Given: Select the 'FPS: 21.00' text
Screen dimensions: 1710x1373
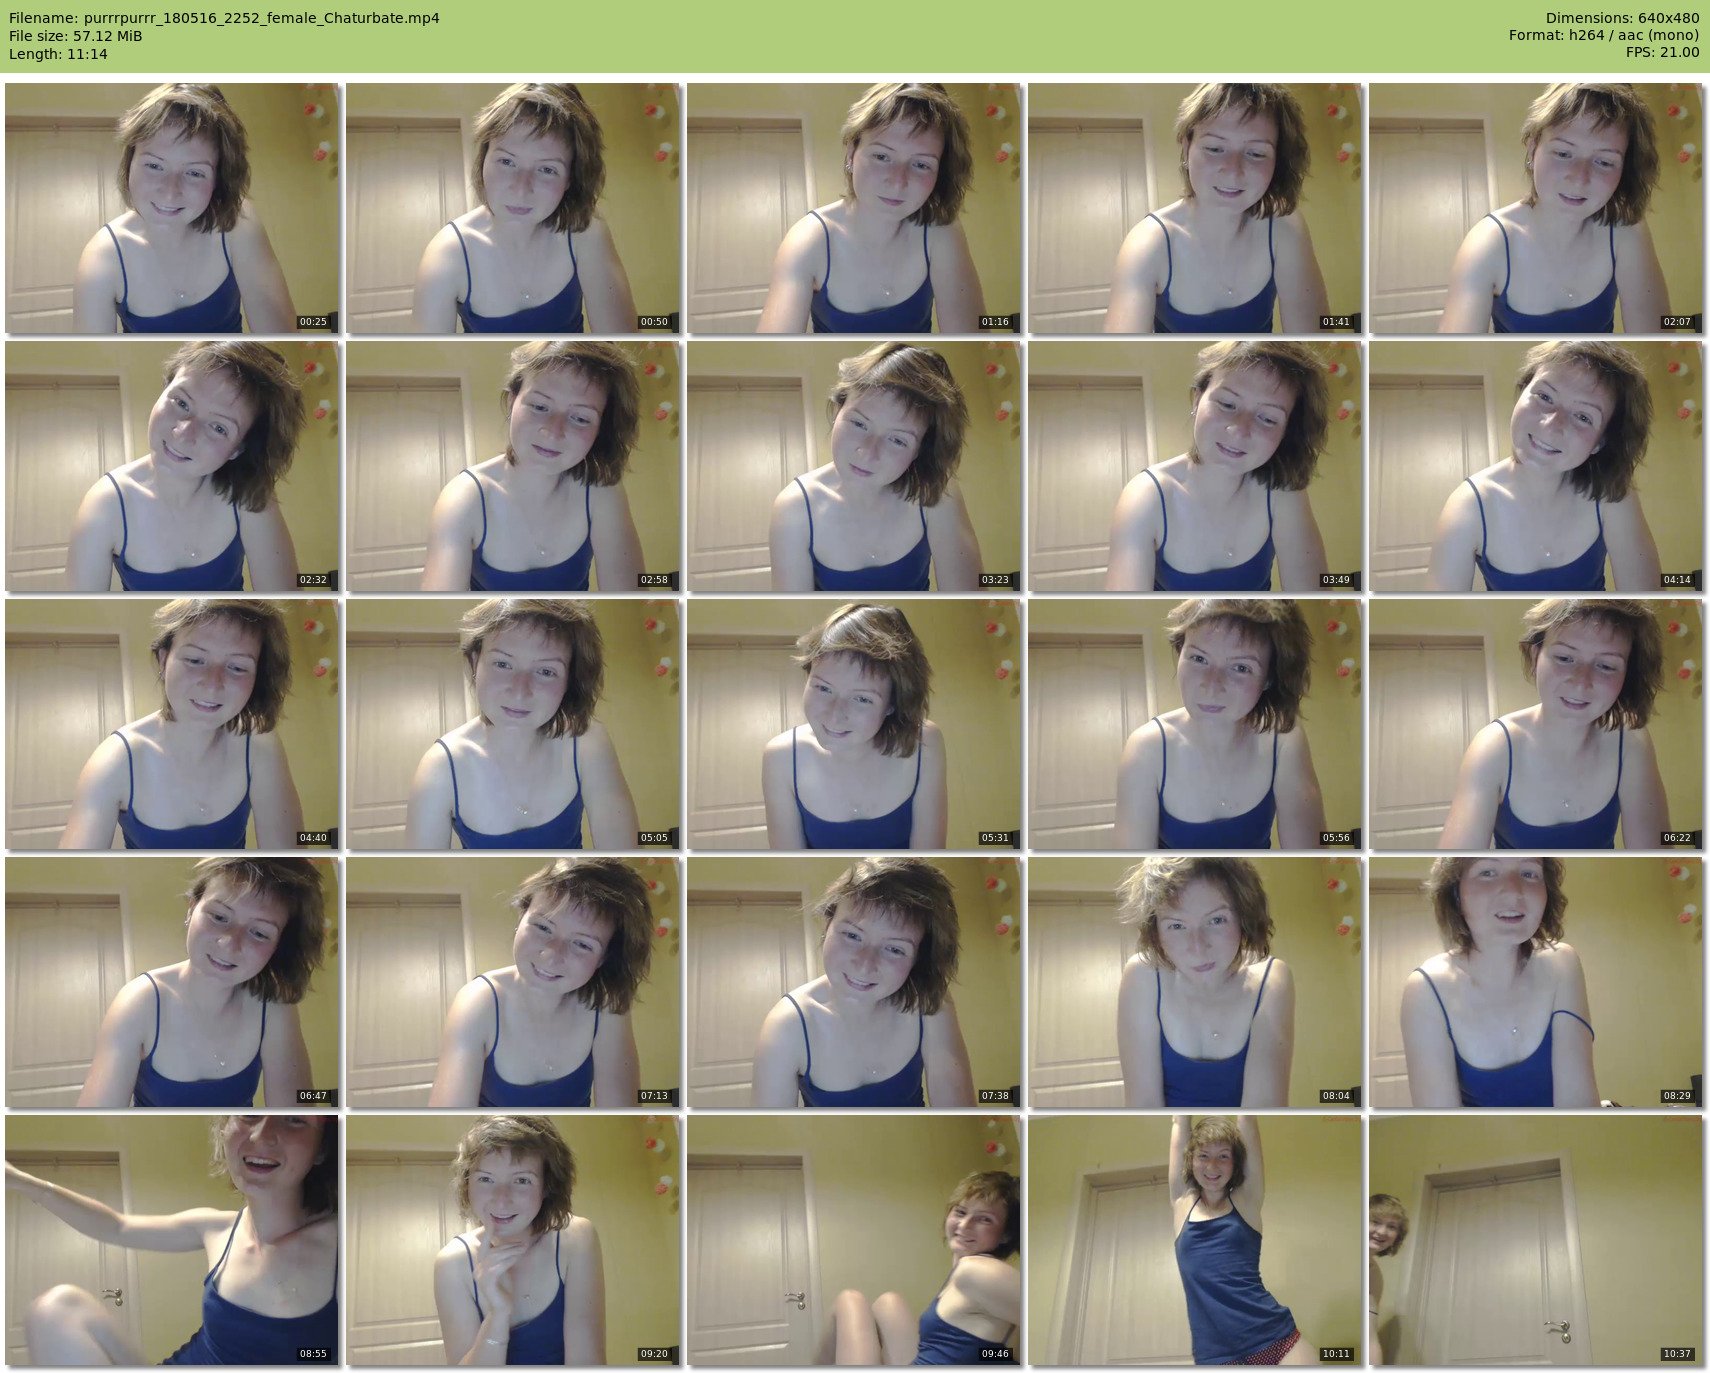Looking at the screenshot, I should [x=1662, y=54].
